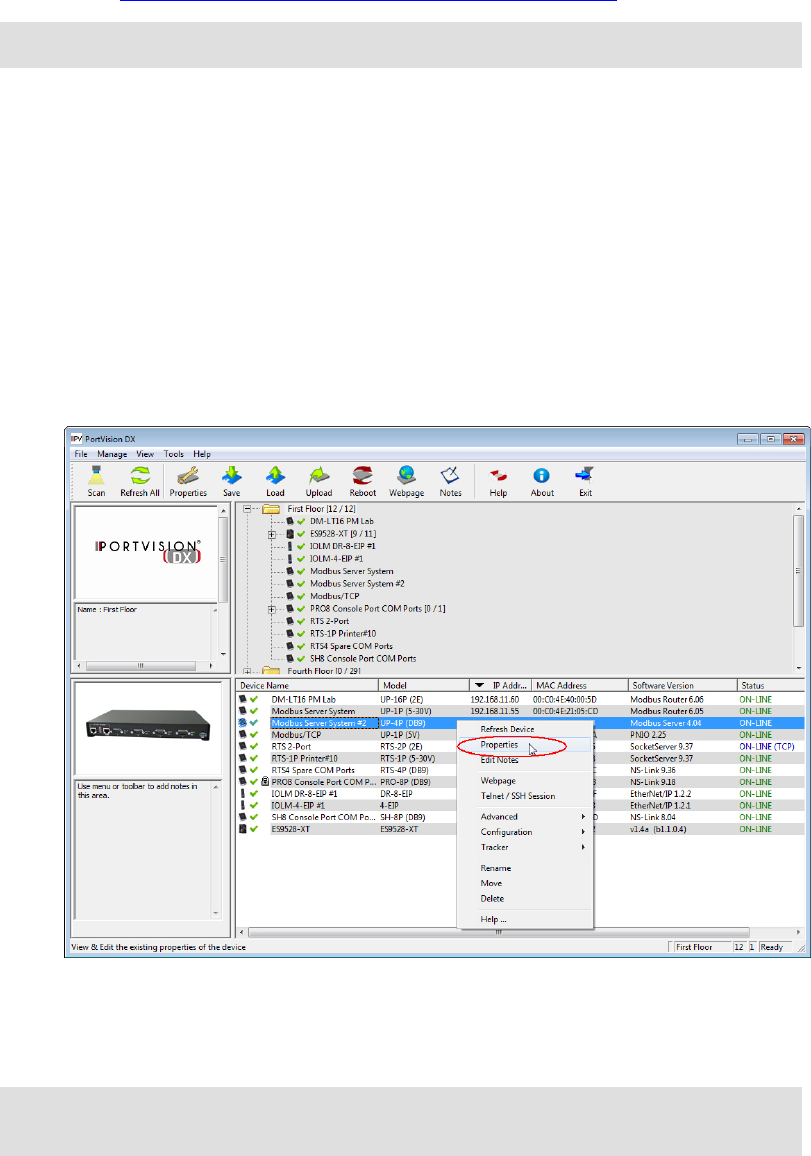Sort by Software Version column header
This screenshot has height=1156, width=811.
[x=683, y=686]
